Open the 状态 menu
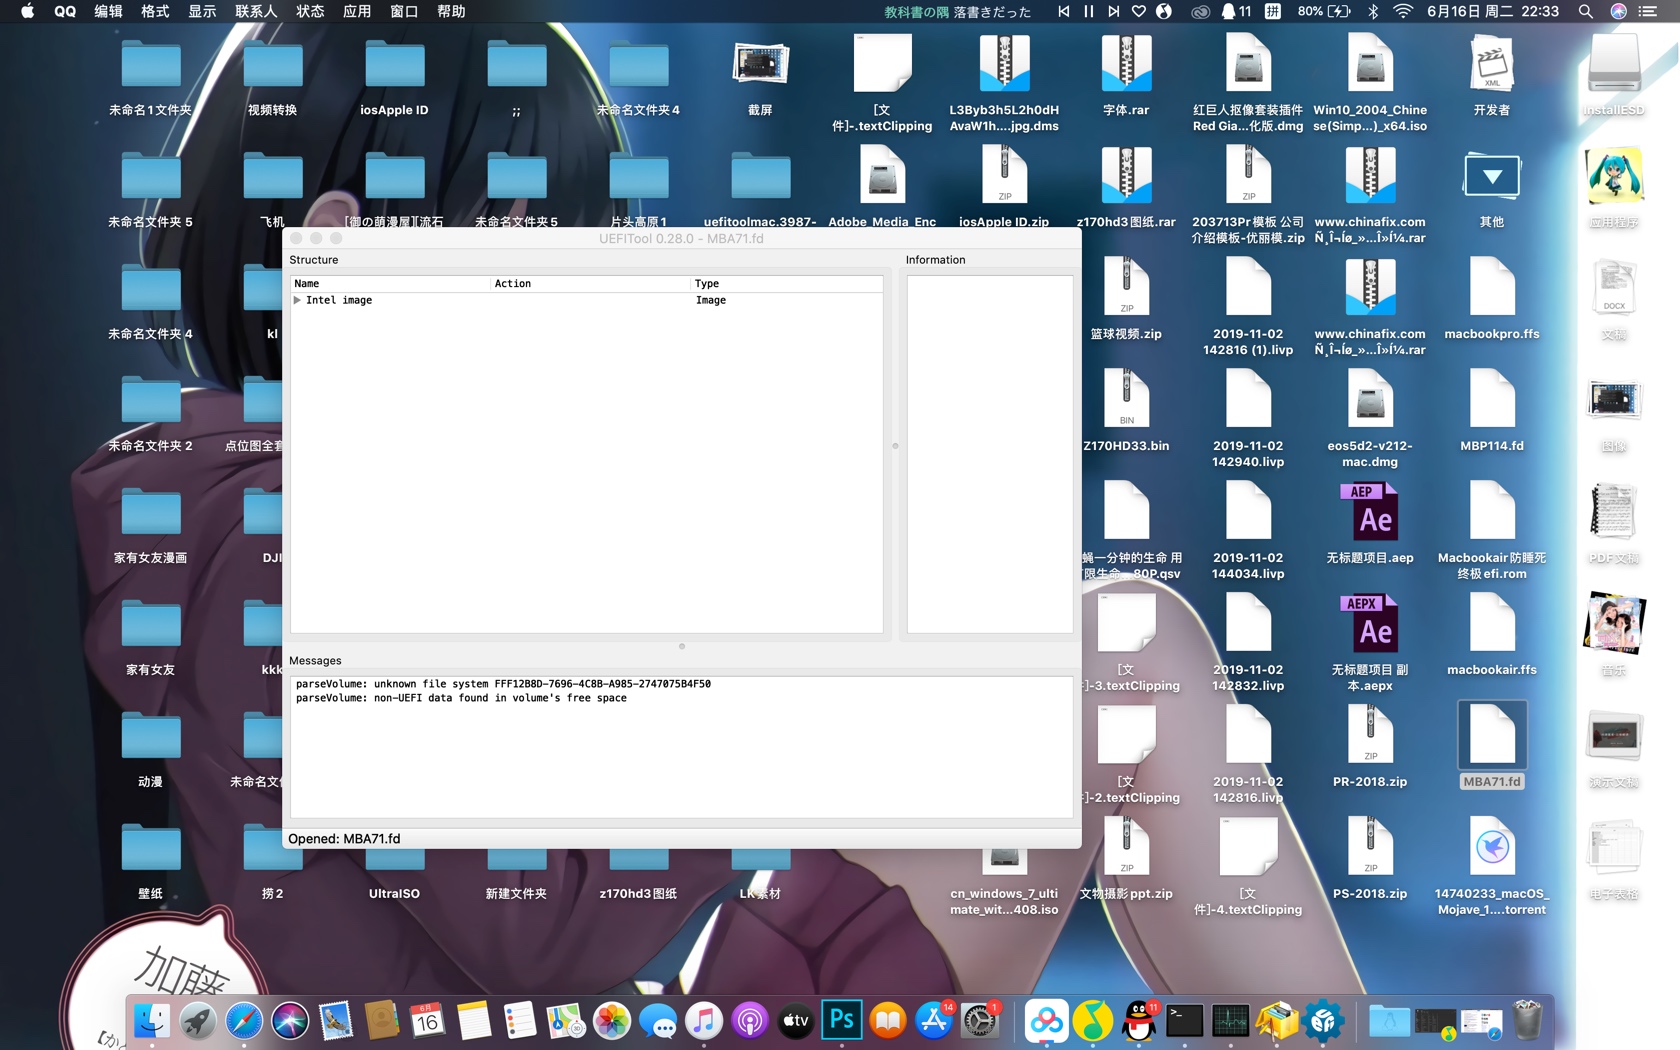The height and width of the screenshot is (1050, 1680). (310, 11)
